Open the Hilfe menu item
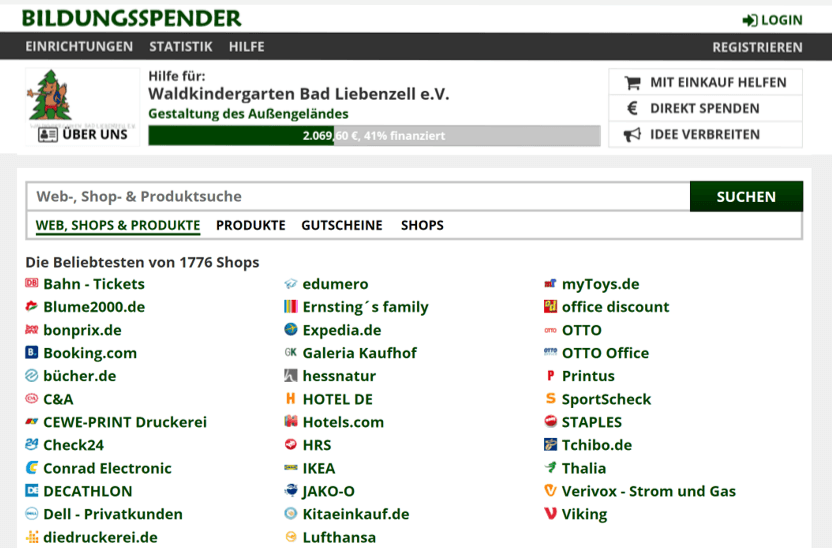Screen dimensions: 832x548 pyautogui.click(x=247, y=47)
